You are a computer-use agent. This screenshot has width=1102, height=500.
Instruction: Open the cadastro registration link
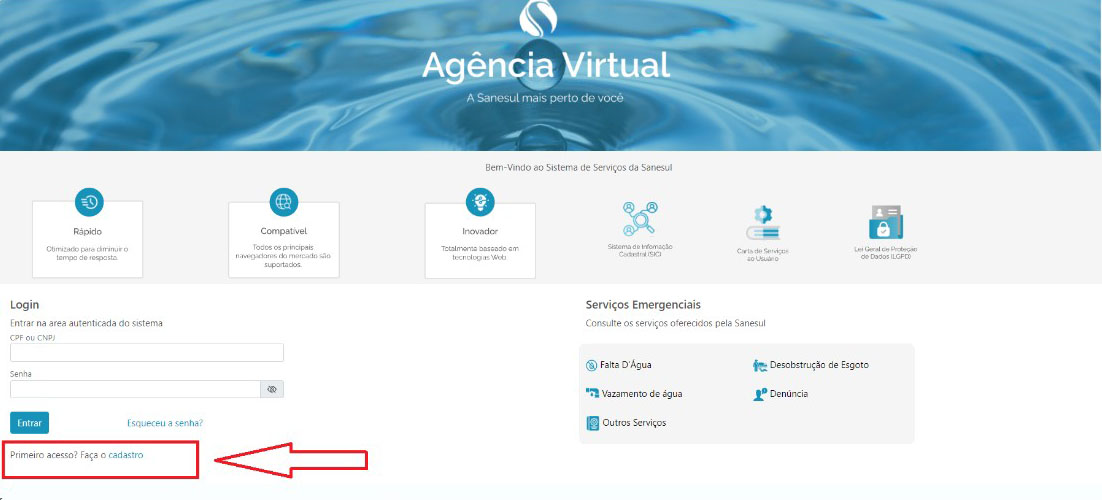pos(126,455)
